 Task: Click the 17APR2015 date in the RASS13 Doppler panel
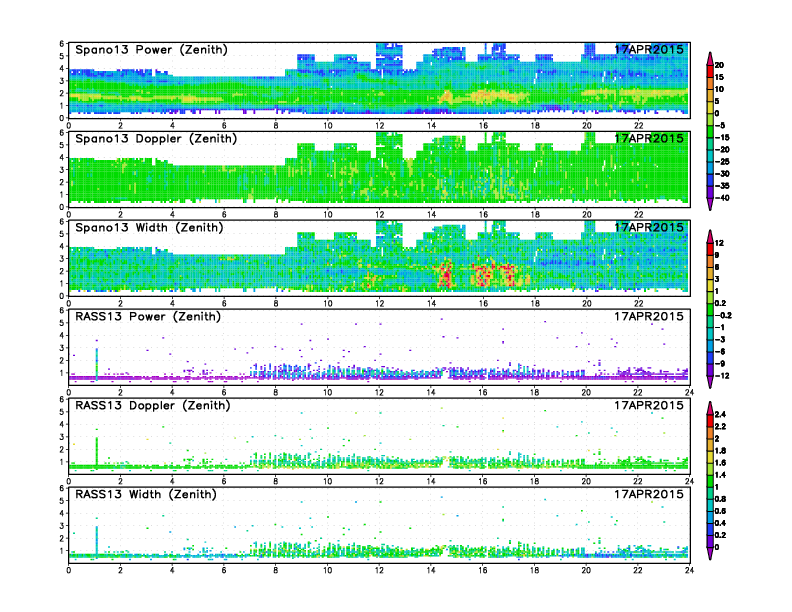[649, 405]
